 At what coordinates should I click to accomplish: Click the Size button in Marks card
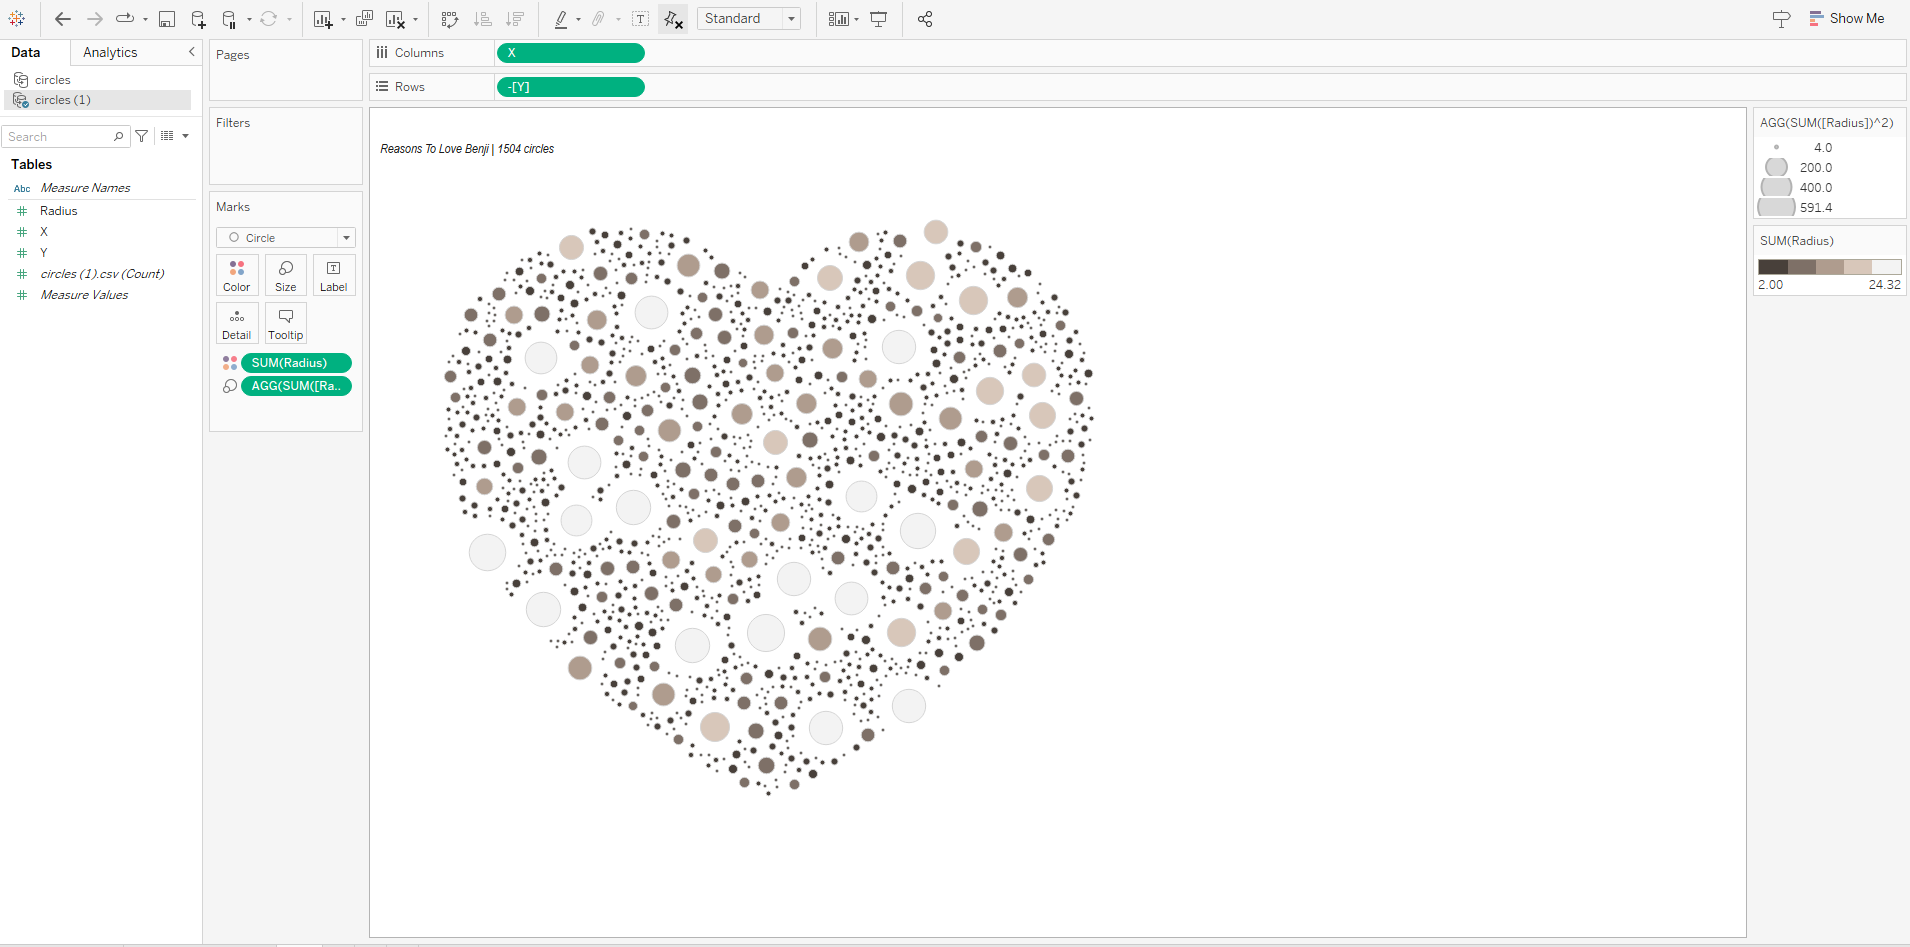285,275
